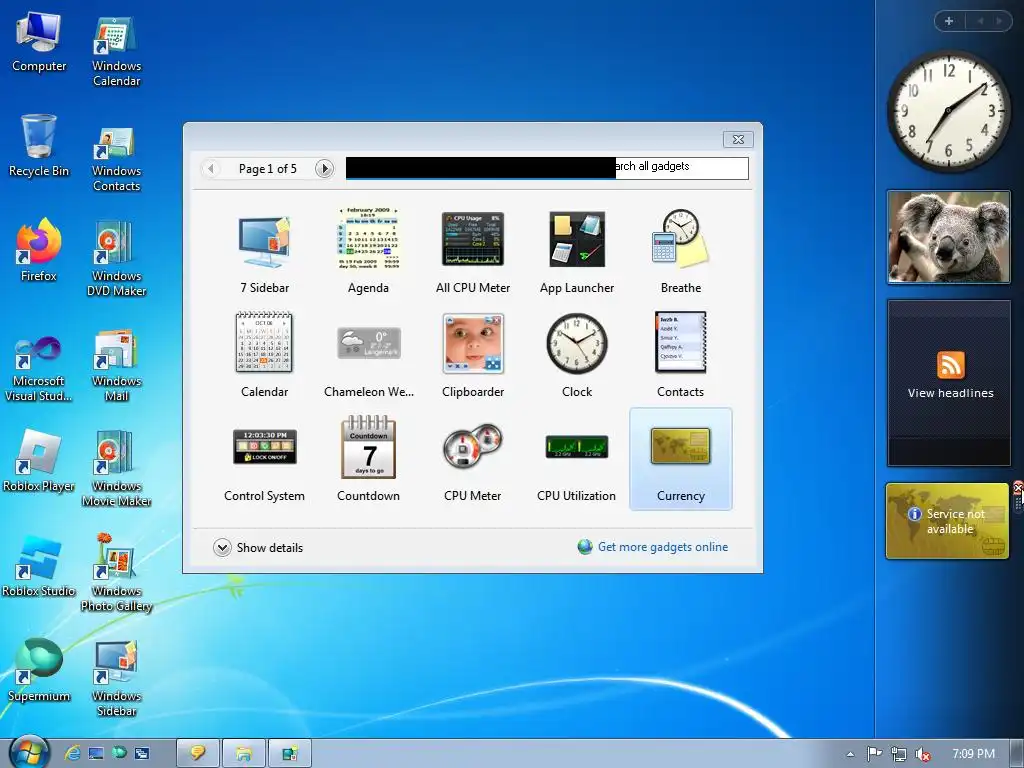
Task: Select the Currency gadget in gallery
Action: click(680, 459)
